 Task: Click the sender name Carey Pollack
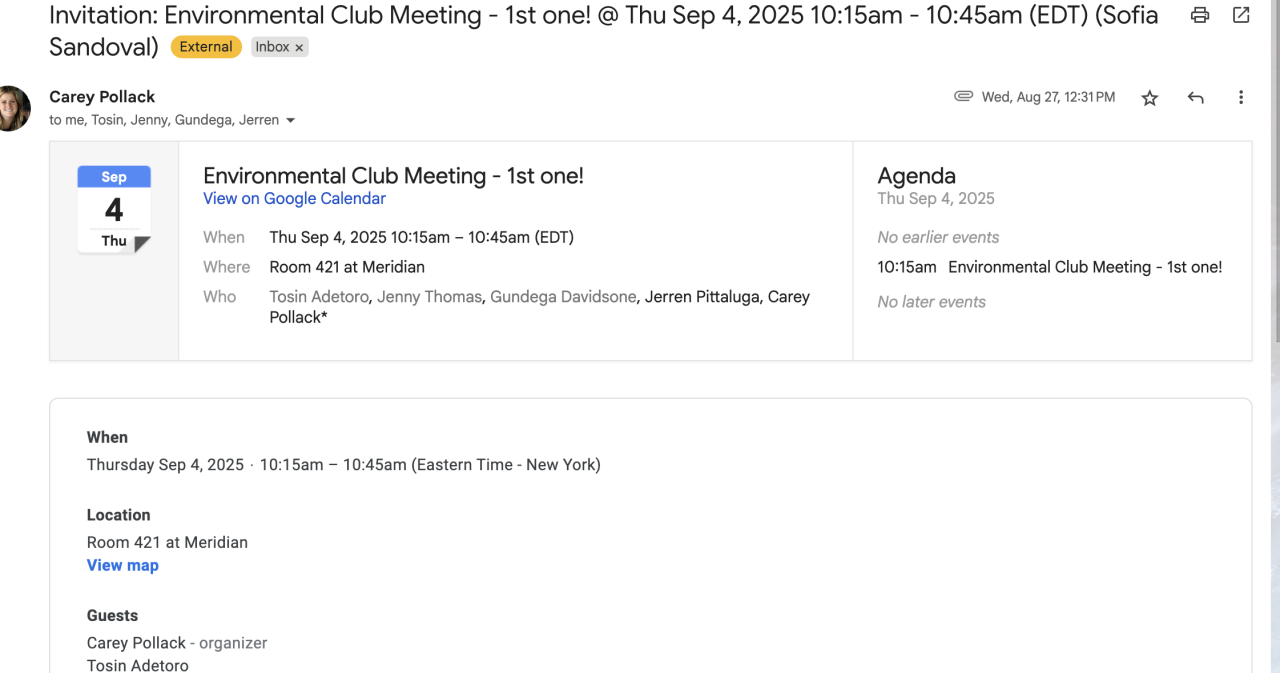(x=102, y=97)
